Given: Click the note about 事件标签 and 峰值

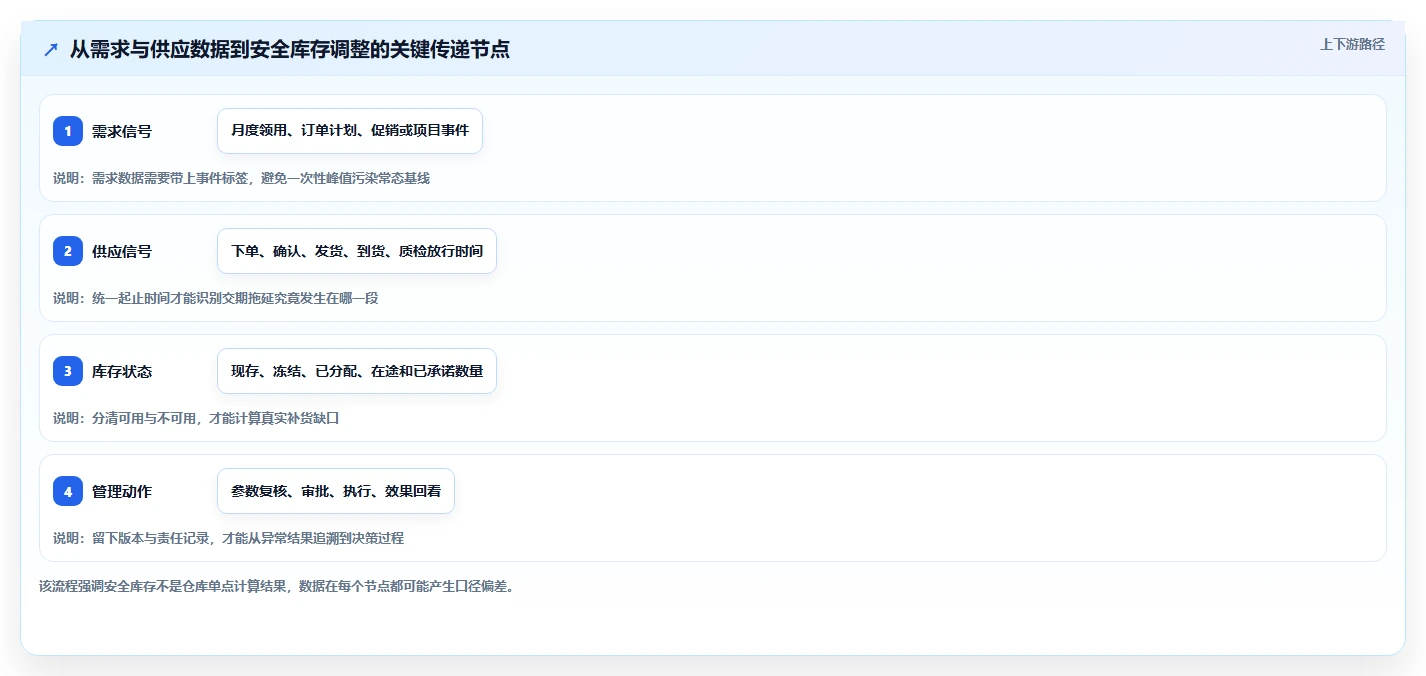Looking at the screenshot, I should 241,178.
